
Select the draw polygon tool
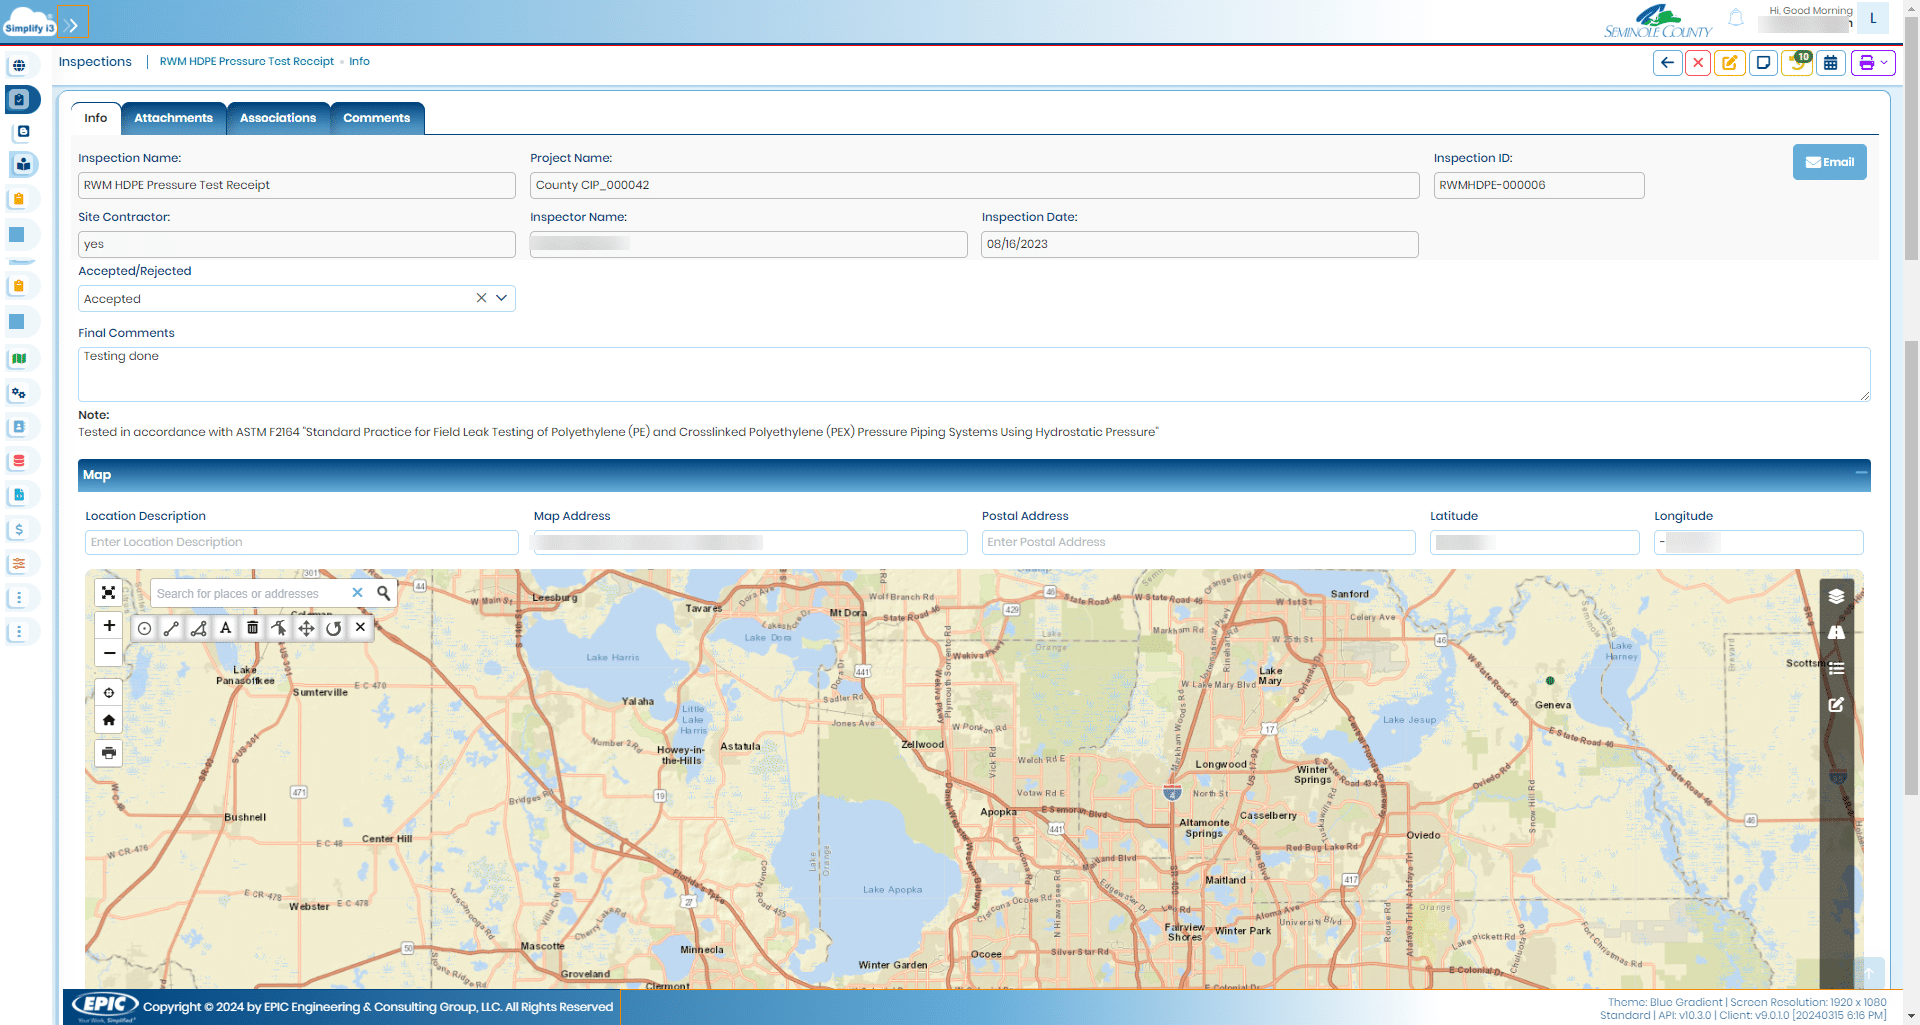point(199,628)
